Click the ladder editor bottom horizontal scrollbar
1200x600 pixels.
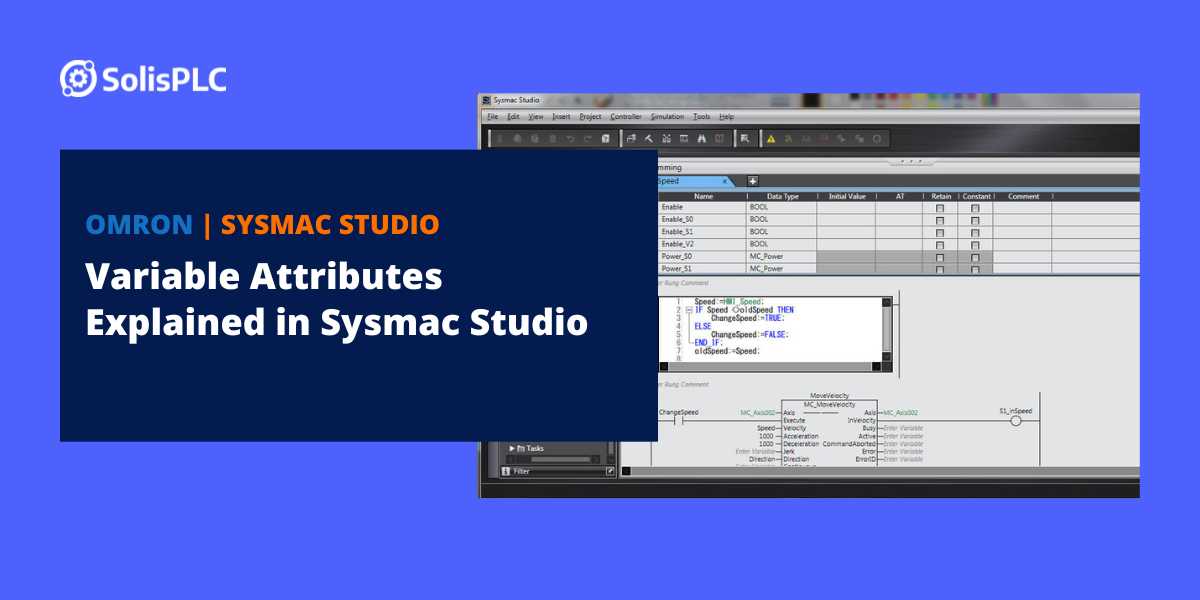[880, 471]
